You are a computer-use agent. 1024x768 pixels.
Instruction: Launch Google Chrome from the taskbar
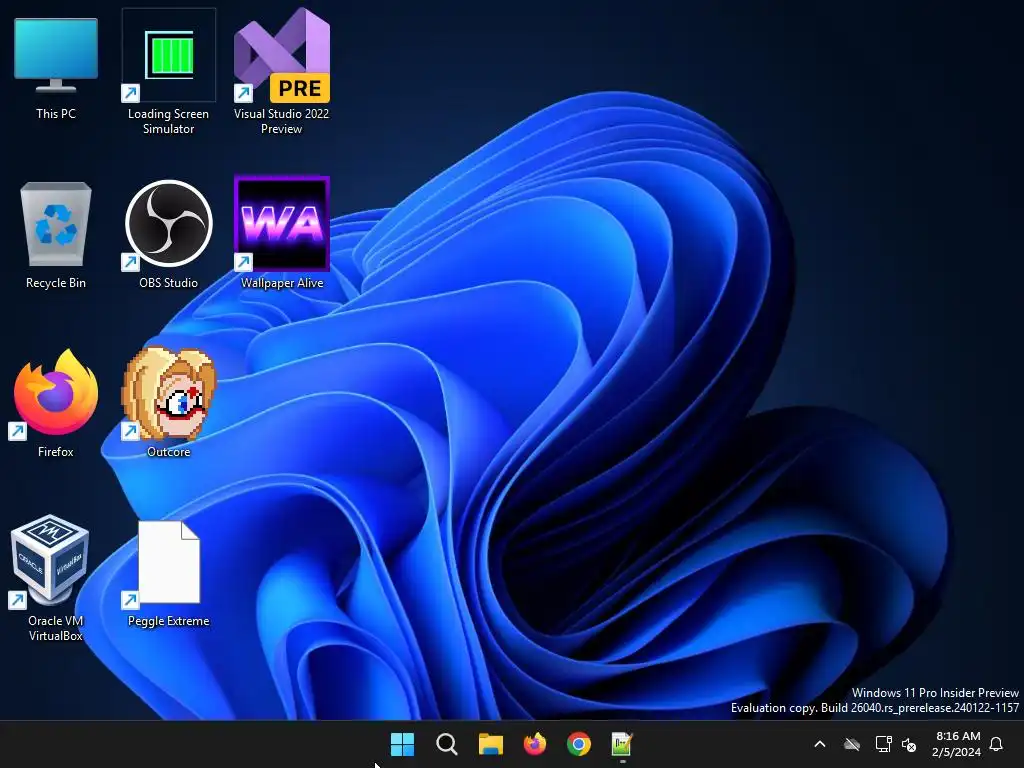point(579,744)
